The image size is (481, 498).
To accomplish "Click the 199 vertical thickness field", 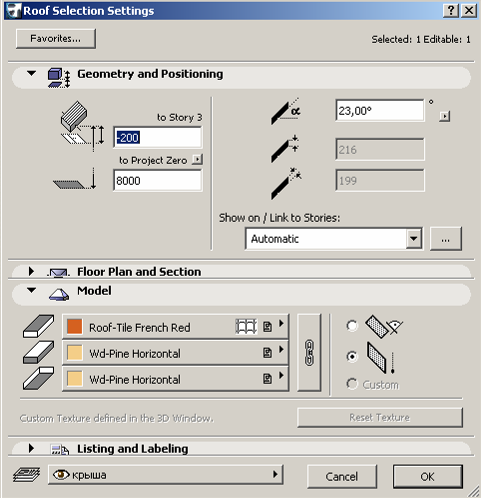I will click(x=380, y=180).
